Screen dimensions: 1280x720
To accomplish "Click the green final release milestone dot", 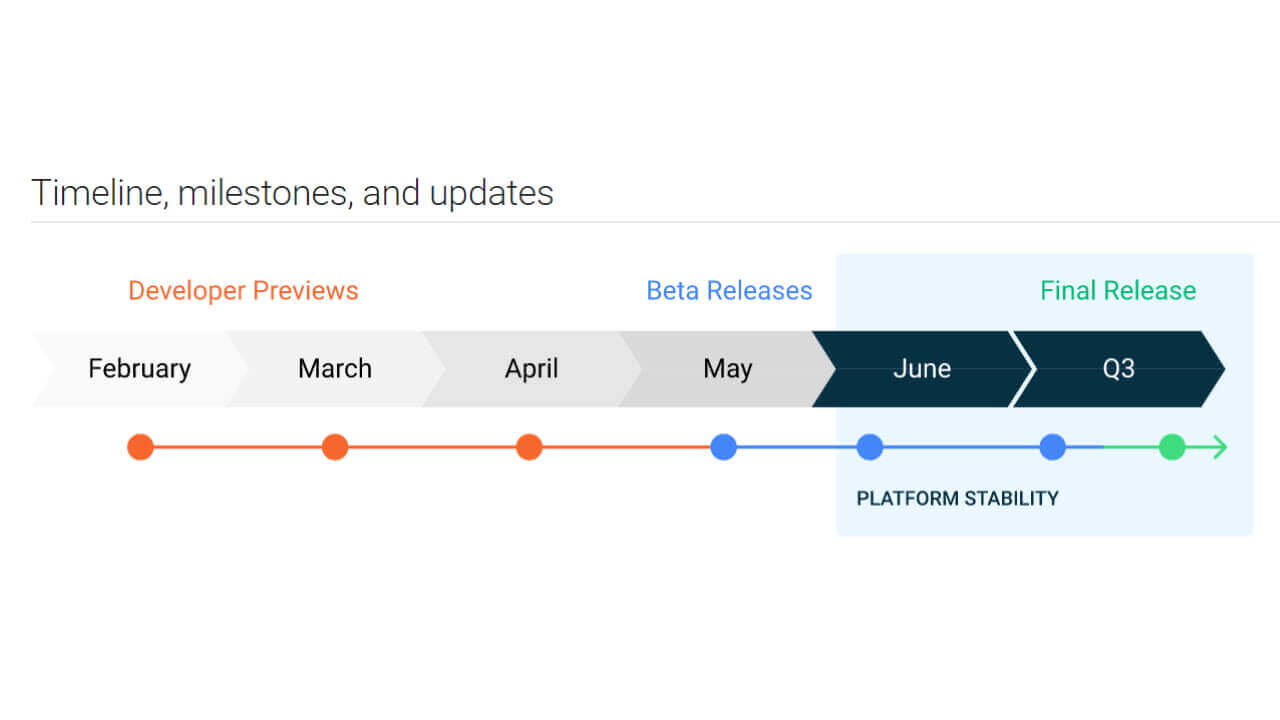I will coord(1172,447).
